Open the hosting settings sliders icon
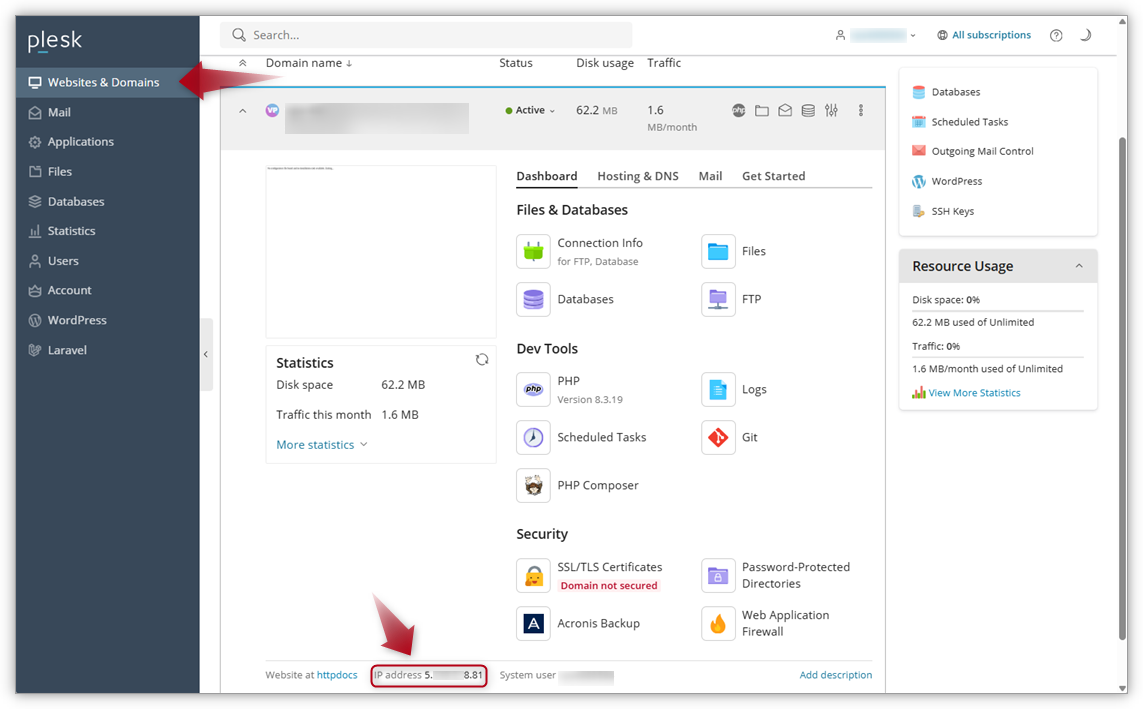Viewport: 1143px width, 709px height. (x=831, y=110)
